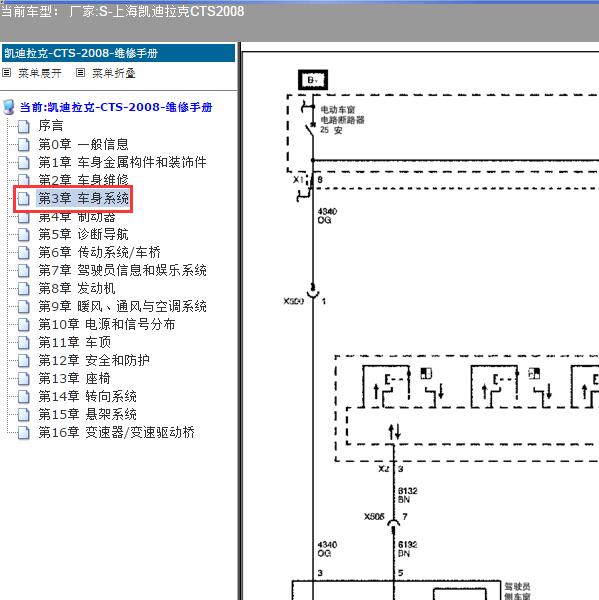
Task: Click page icon beside 第14章 转向系统
Action: pos(24,396)
